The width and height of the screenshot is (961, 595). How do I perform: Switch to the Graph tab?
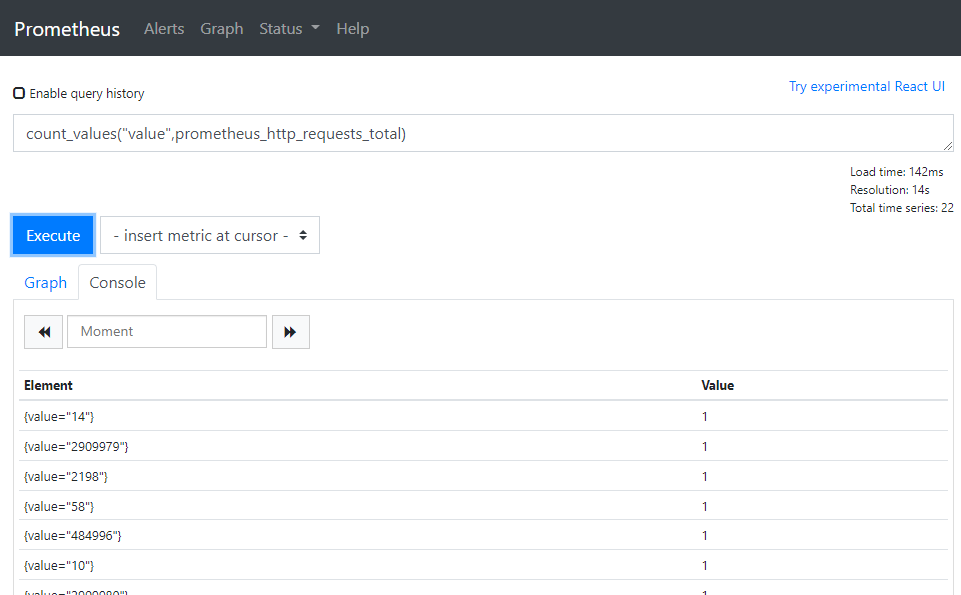point(46,283)
